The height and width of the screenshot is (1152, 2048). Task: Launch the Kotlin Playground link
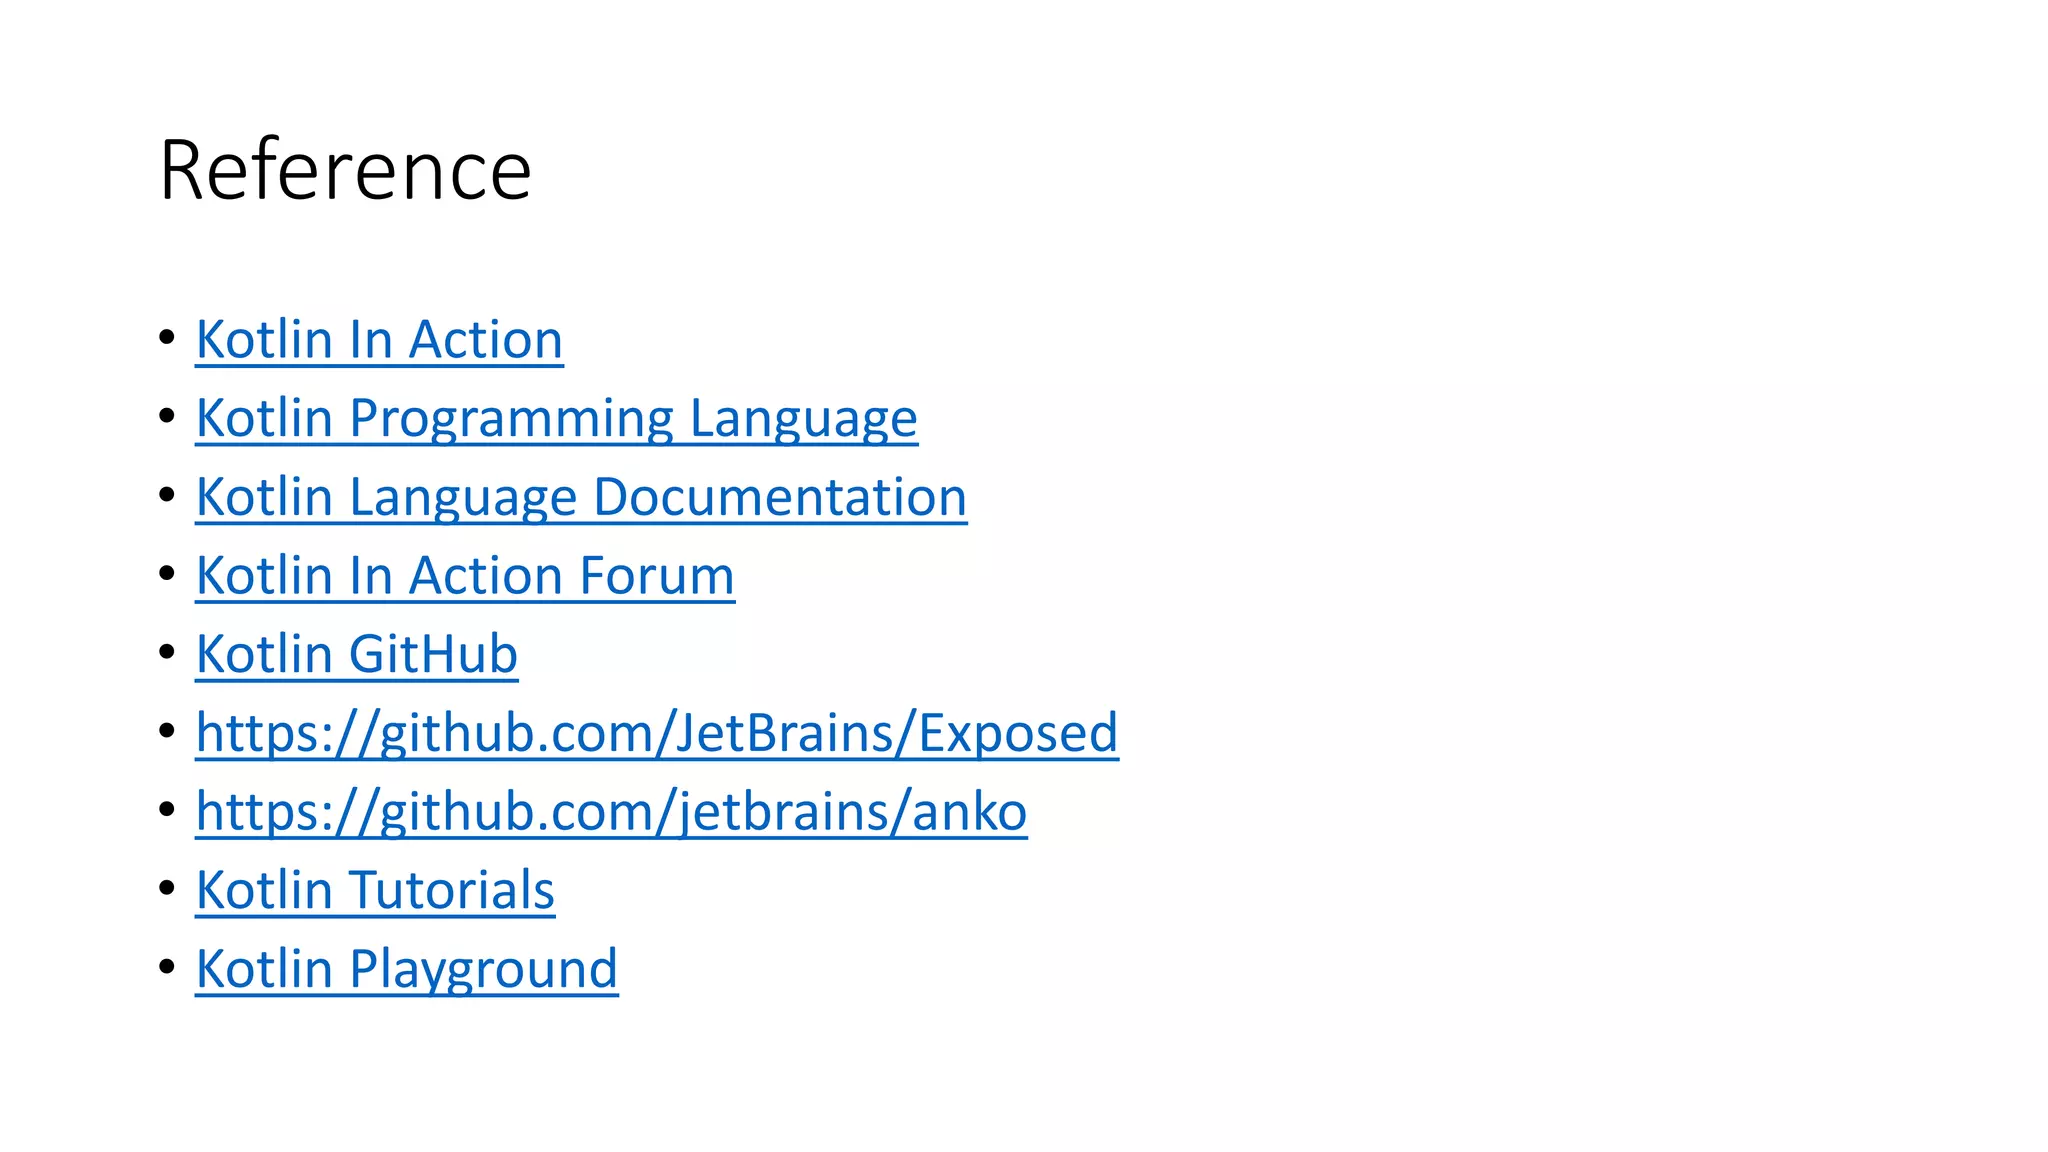[407, 970]
